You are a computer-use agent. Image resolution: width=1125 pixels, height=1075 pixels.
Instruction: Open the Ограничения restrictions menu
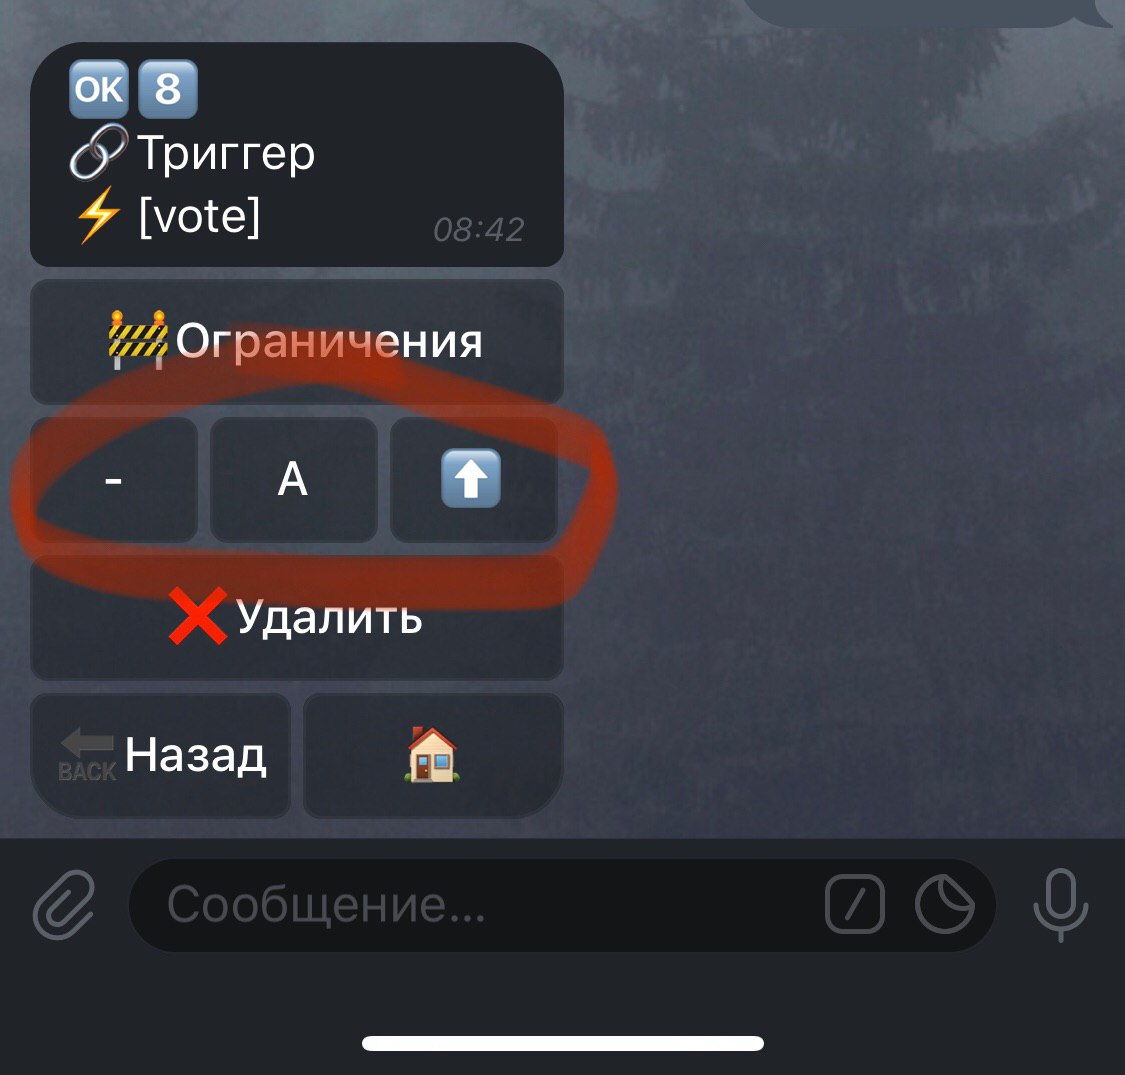coord(296,342)
